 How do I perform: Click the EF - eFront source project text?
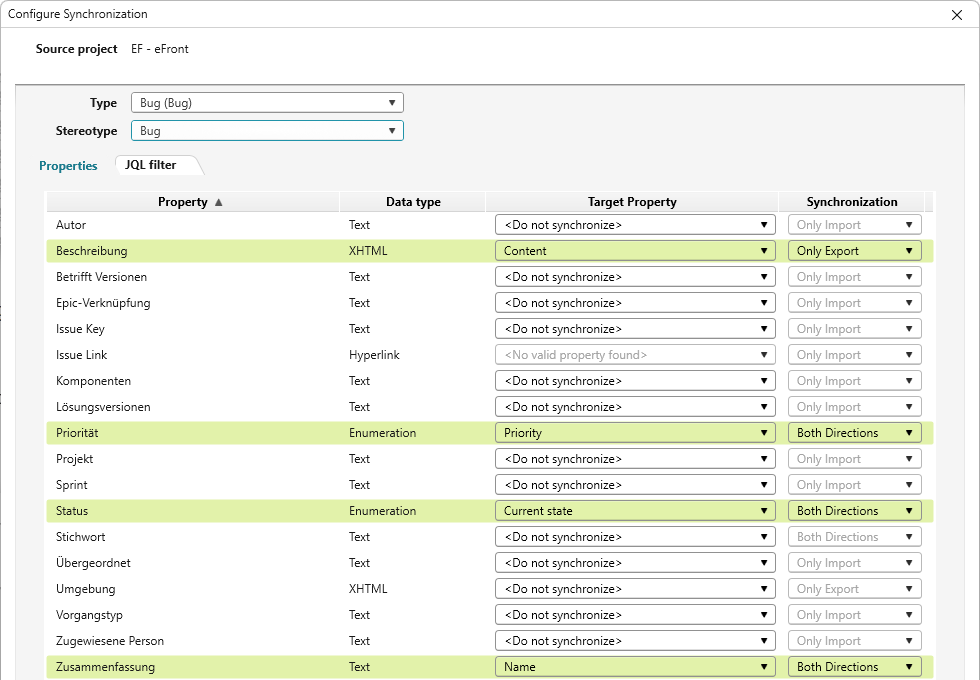(x=160, y=49)
